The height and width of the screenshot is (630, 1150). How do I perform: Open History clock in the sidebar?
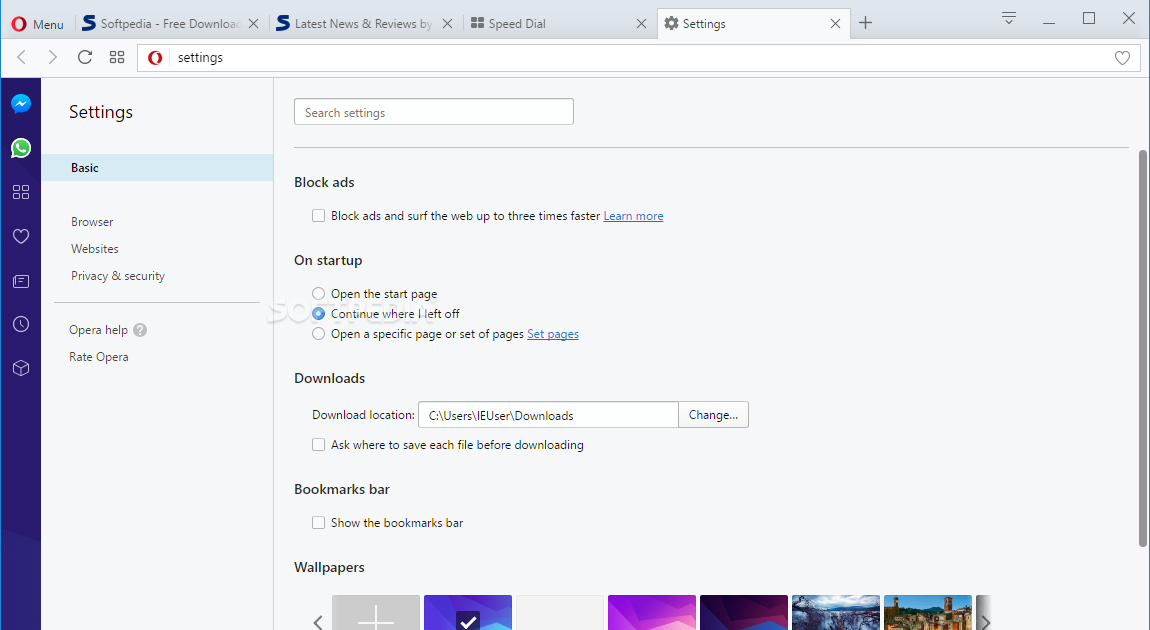click(x=21, y=324)
